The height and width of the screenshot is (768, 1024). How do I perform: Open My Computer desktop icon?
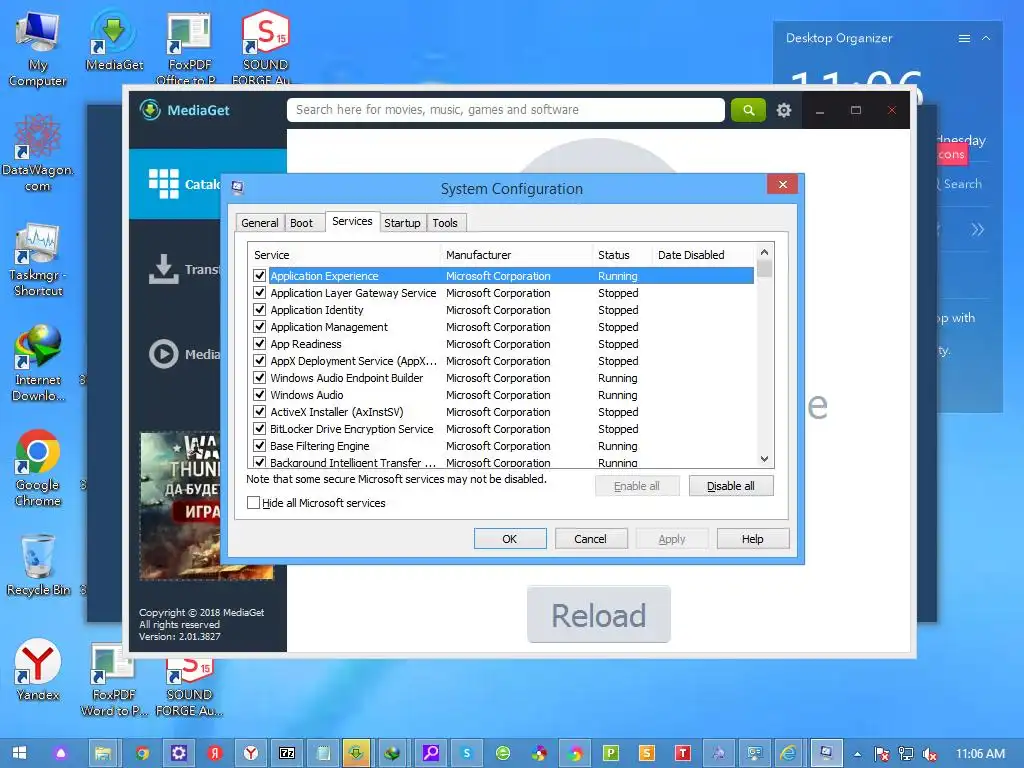click(x=37, y=49)
